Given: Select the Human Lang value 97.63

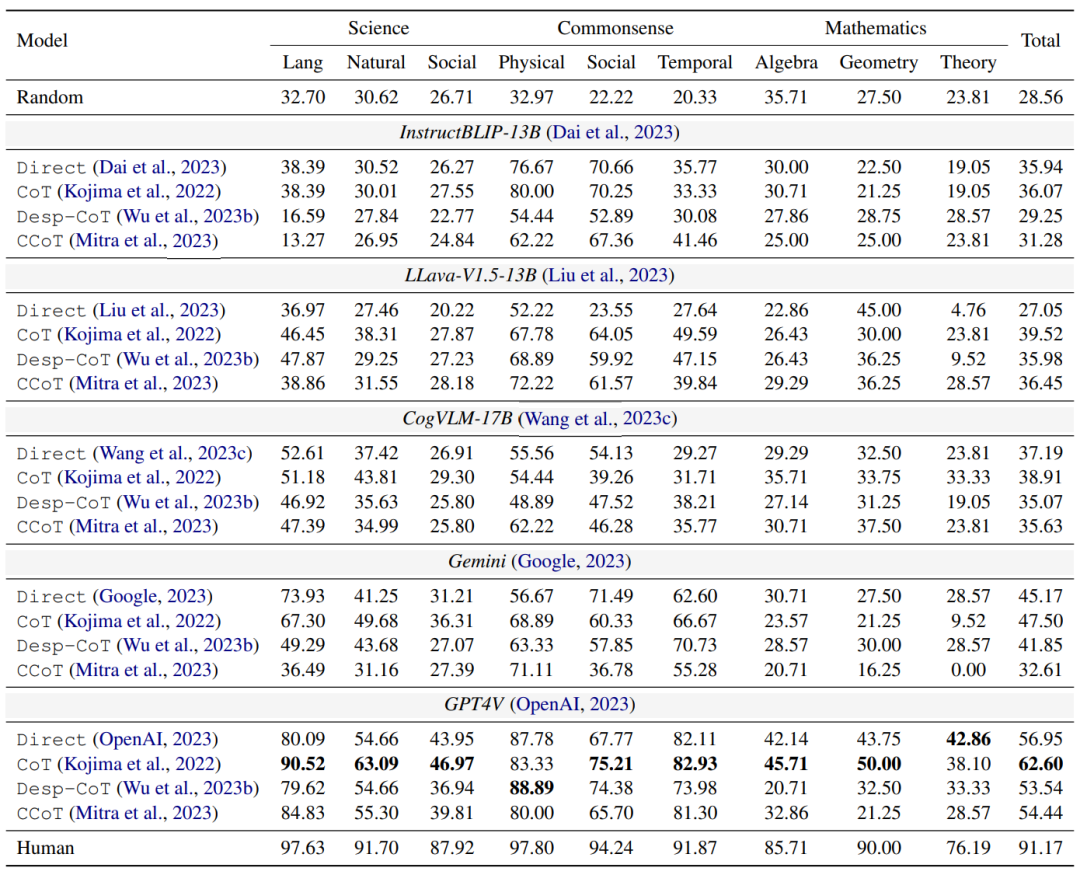Looking at the screenshot, I should point(302,847).
